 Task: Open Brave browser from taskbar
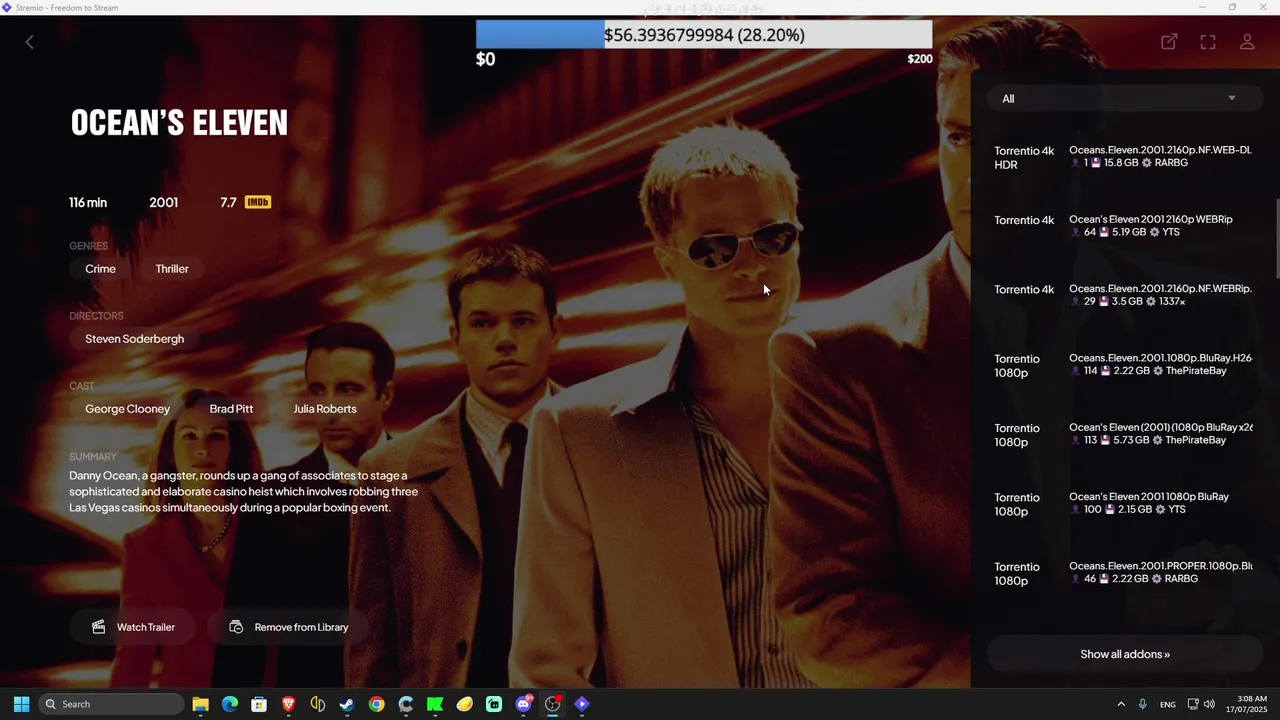(x=288, y=704)
